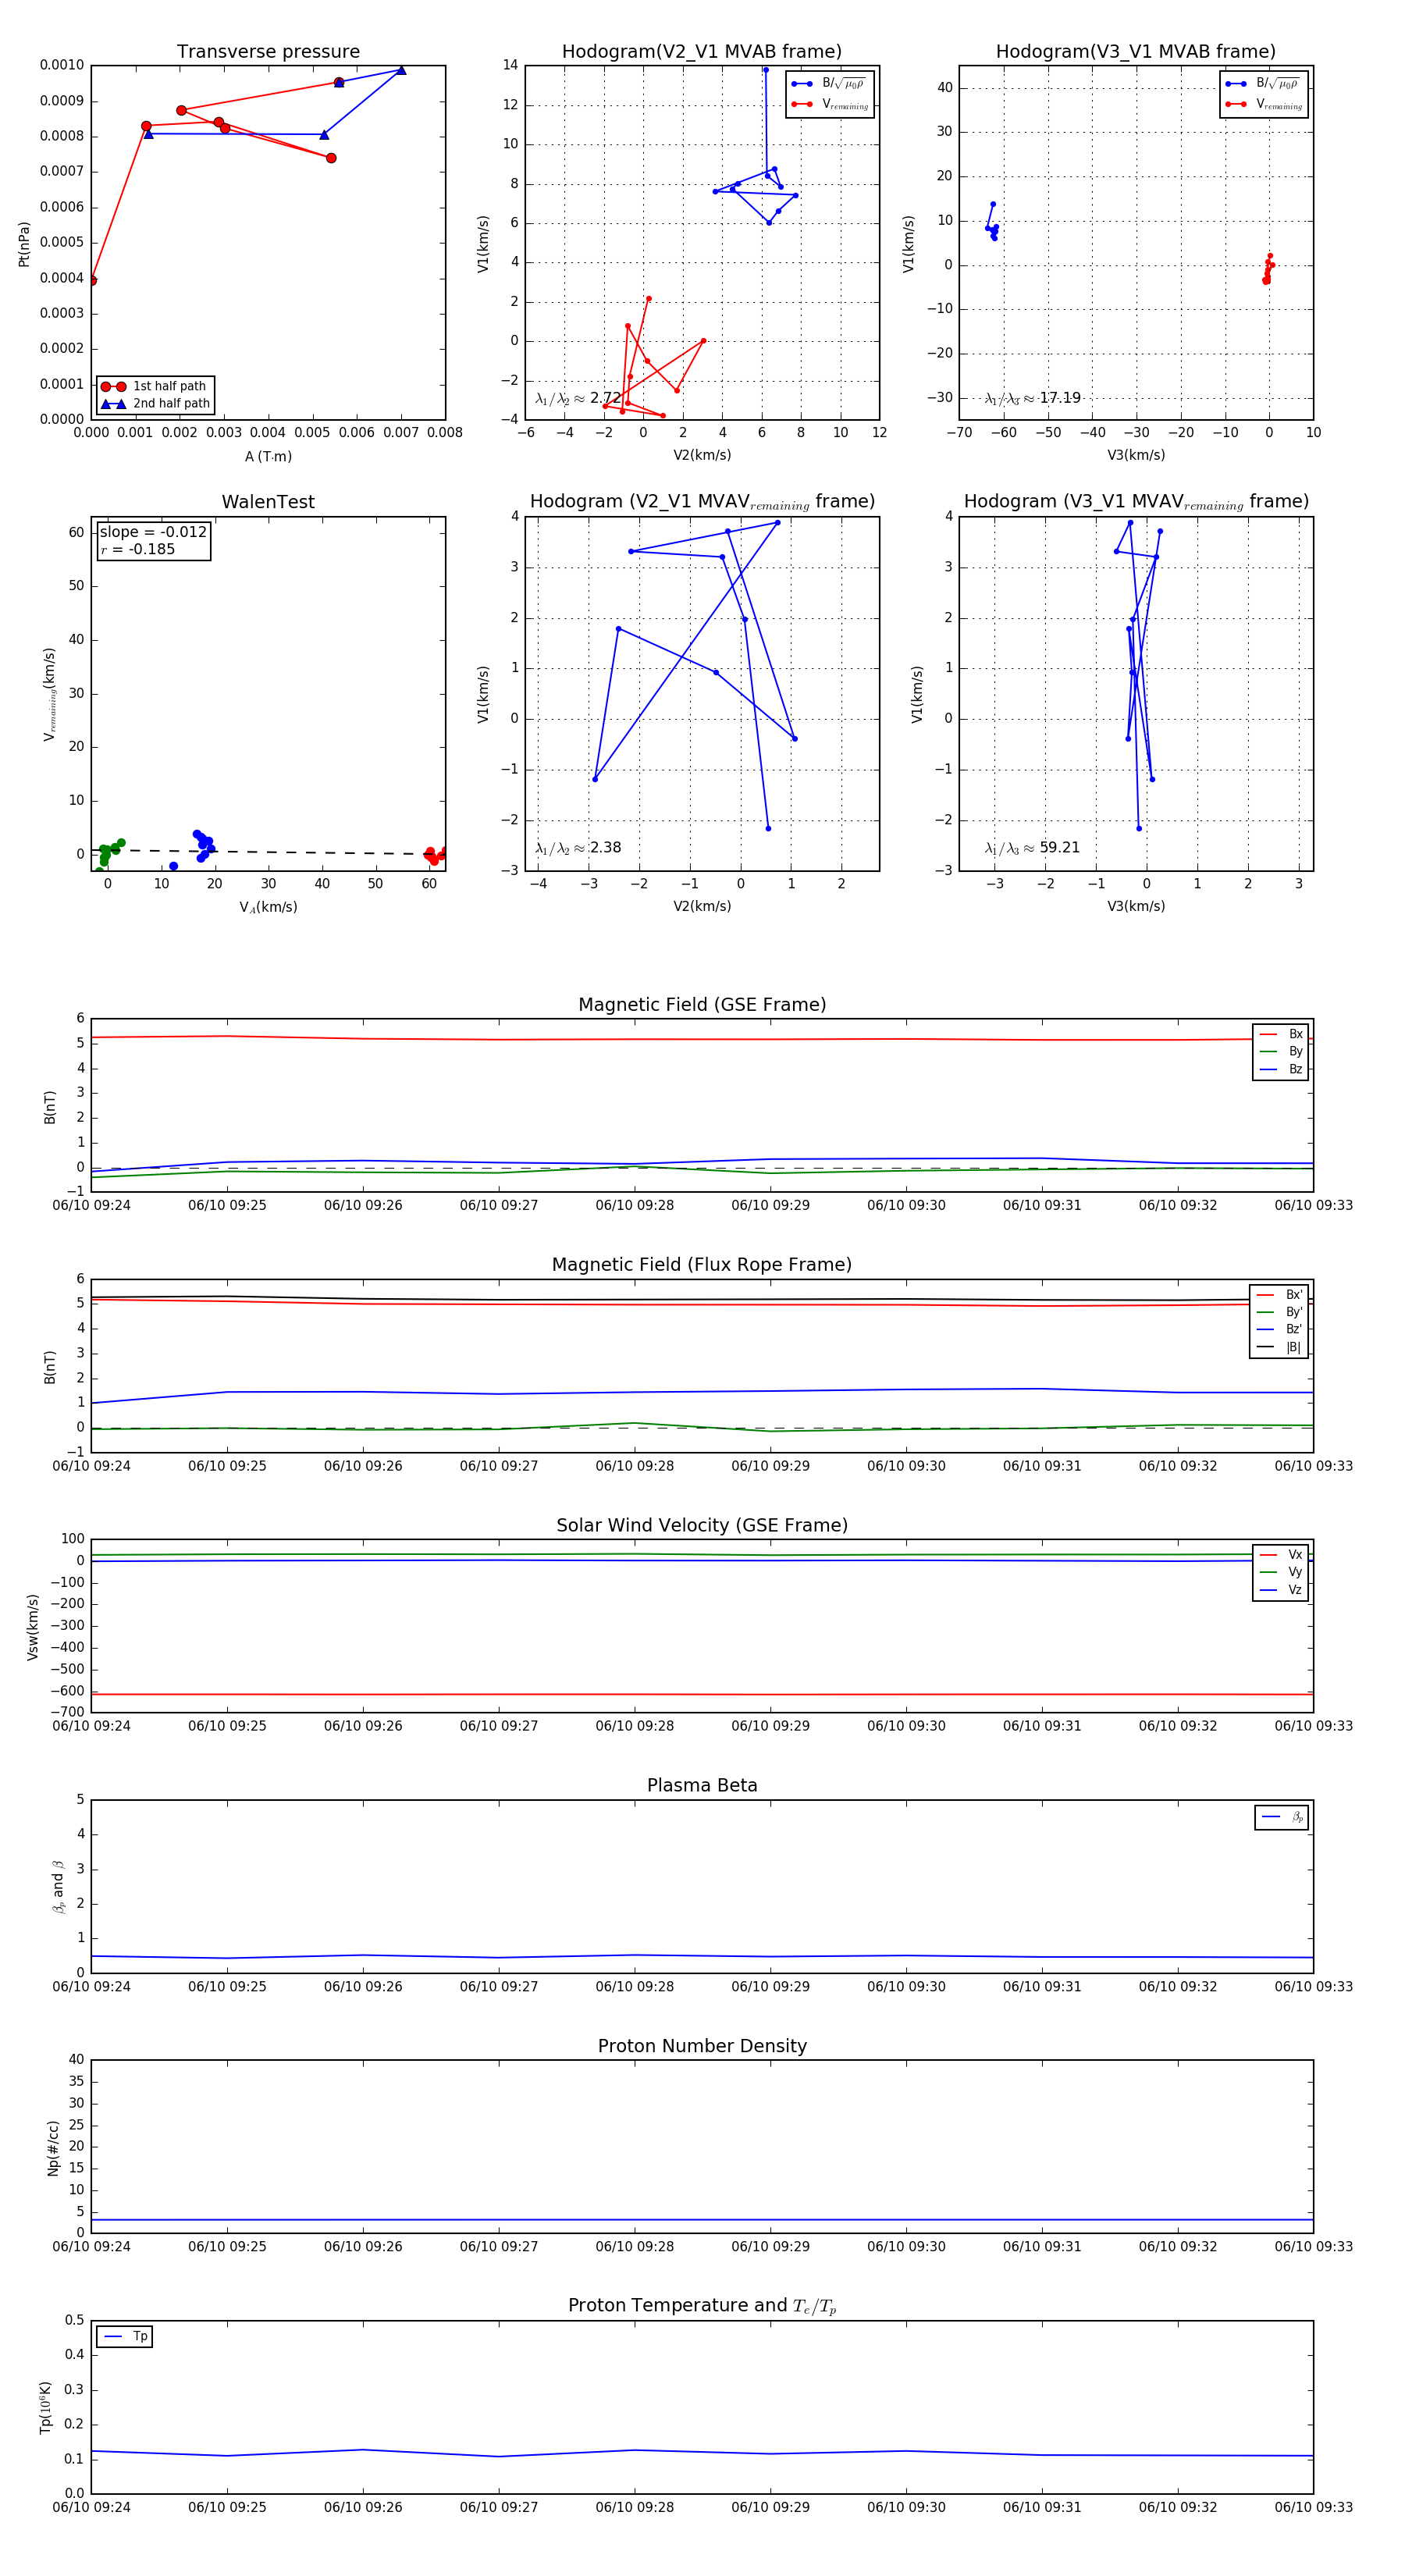Click the 'Proton Temperature and Te/Tp' title
The image size is (1405, 2576).
(x=702, y=2305)
